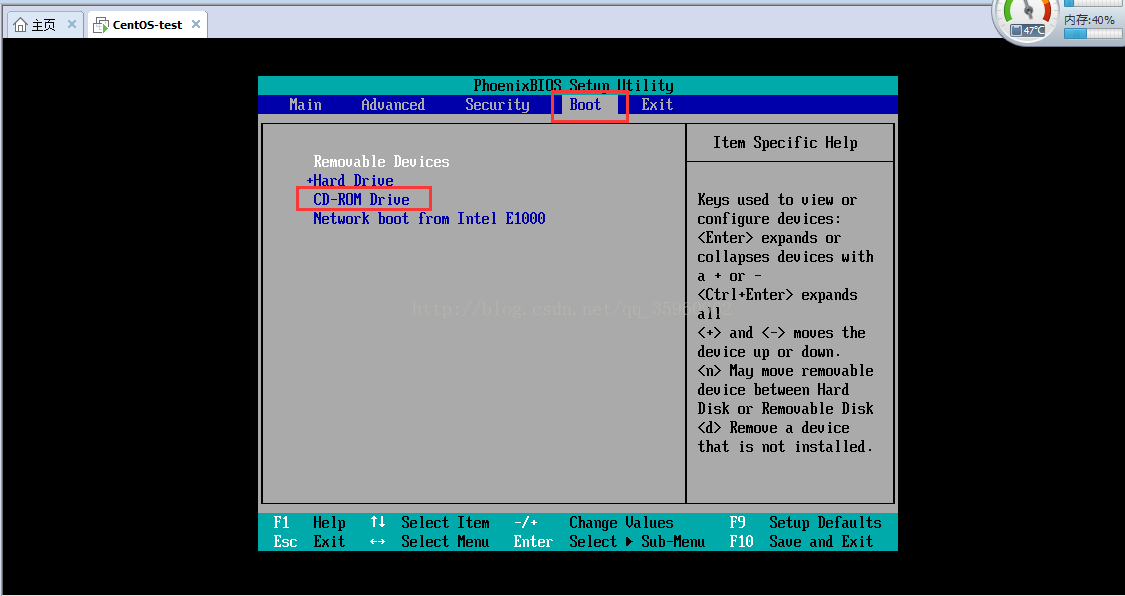
Task: Close the 主页 tab
Action: point(72,24)
